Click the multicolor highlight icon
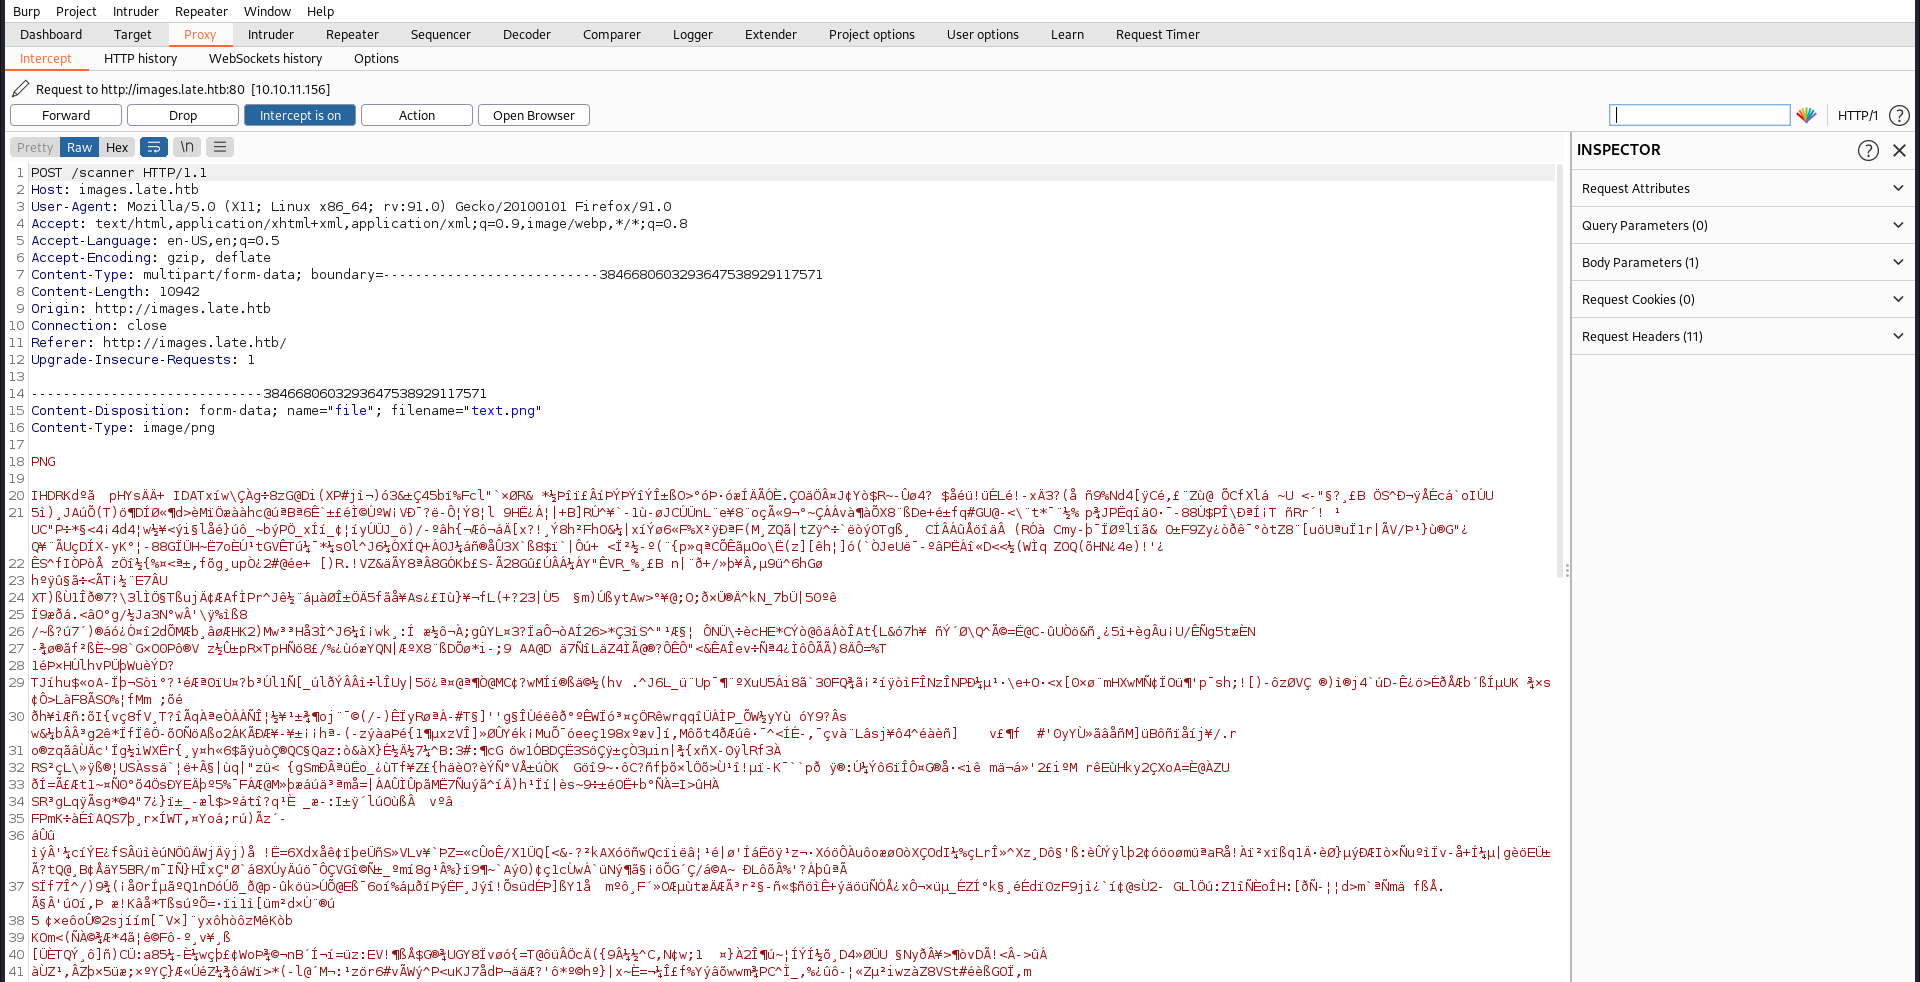This screenshot has height=982, width=1920. 1806,115
